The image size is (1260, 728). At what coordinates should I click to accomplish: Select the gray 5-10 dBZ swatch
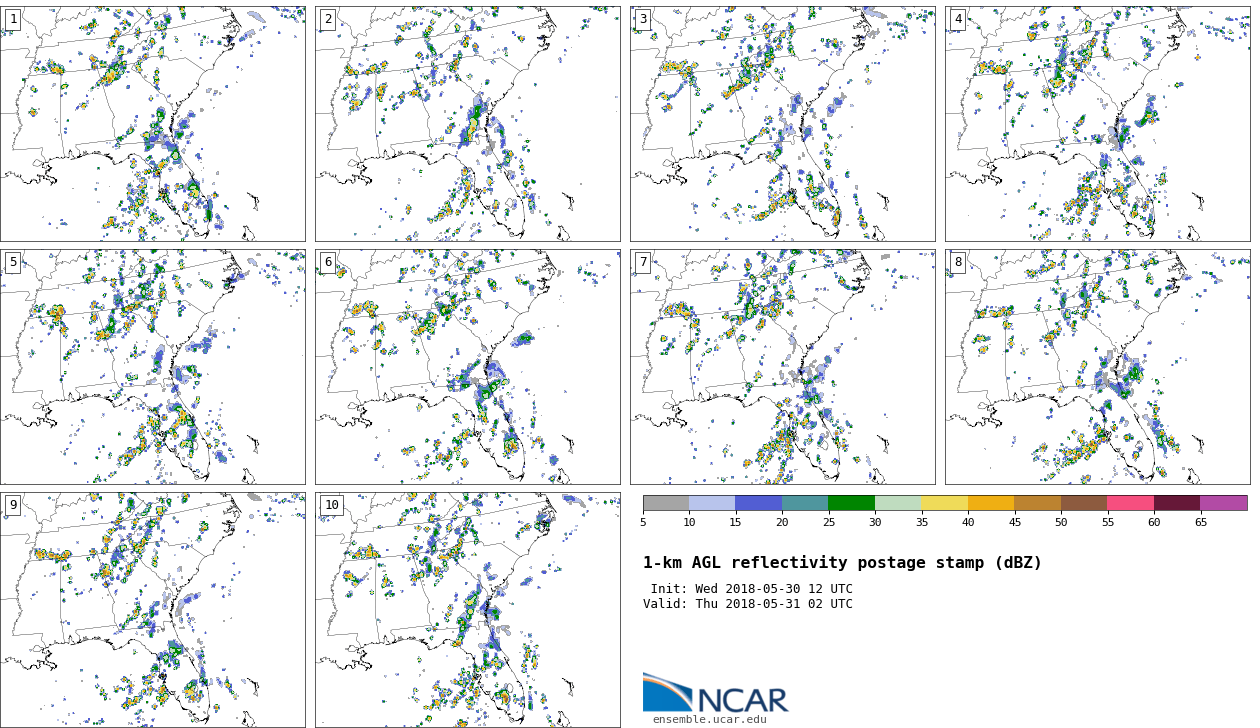666,503
